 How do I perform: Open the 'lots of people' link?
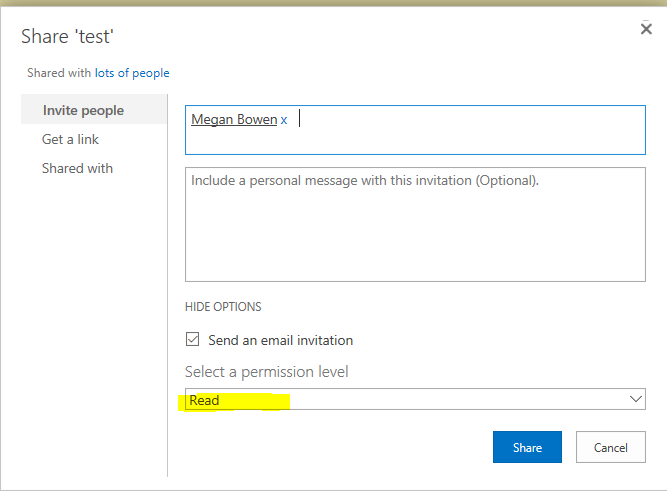132,73
